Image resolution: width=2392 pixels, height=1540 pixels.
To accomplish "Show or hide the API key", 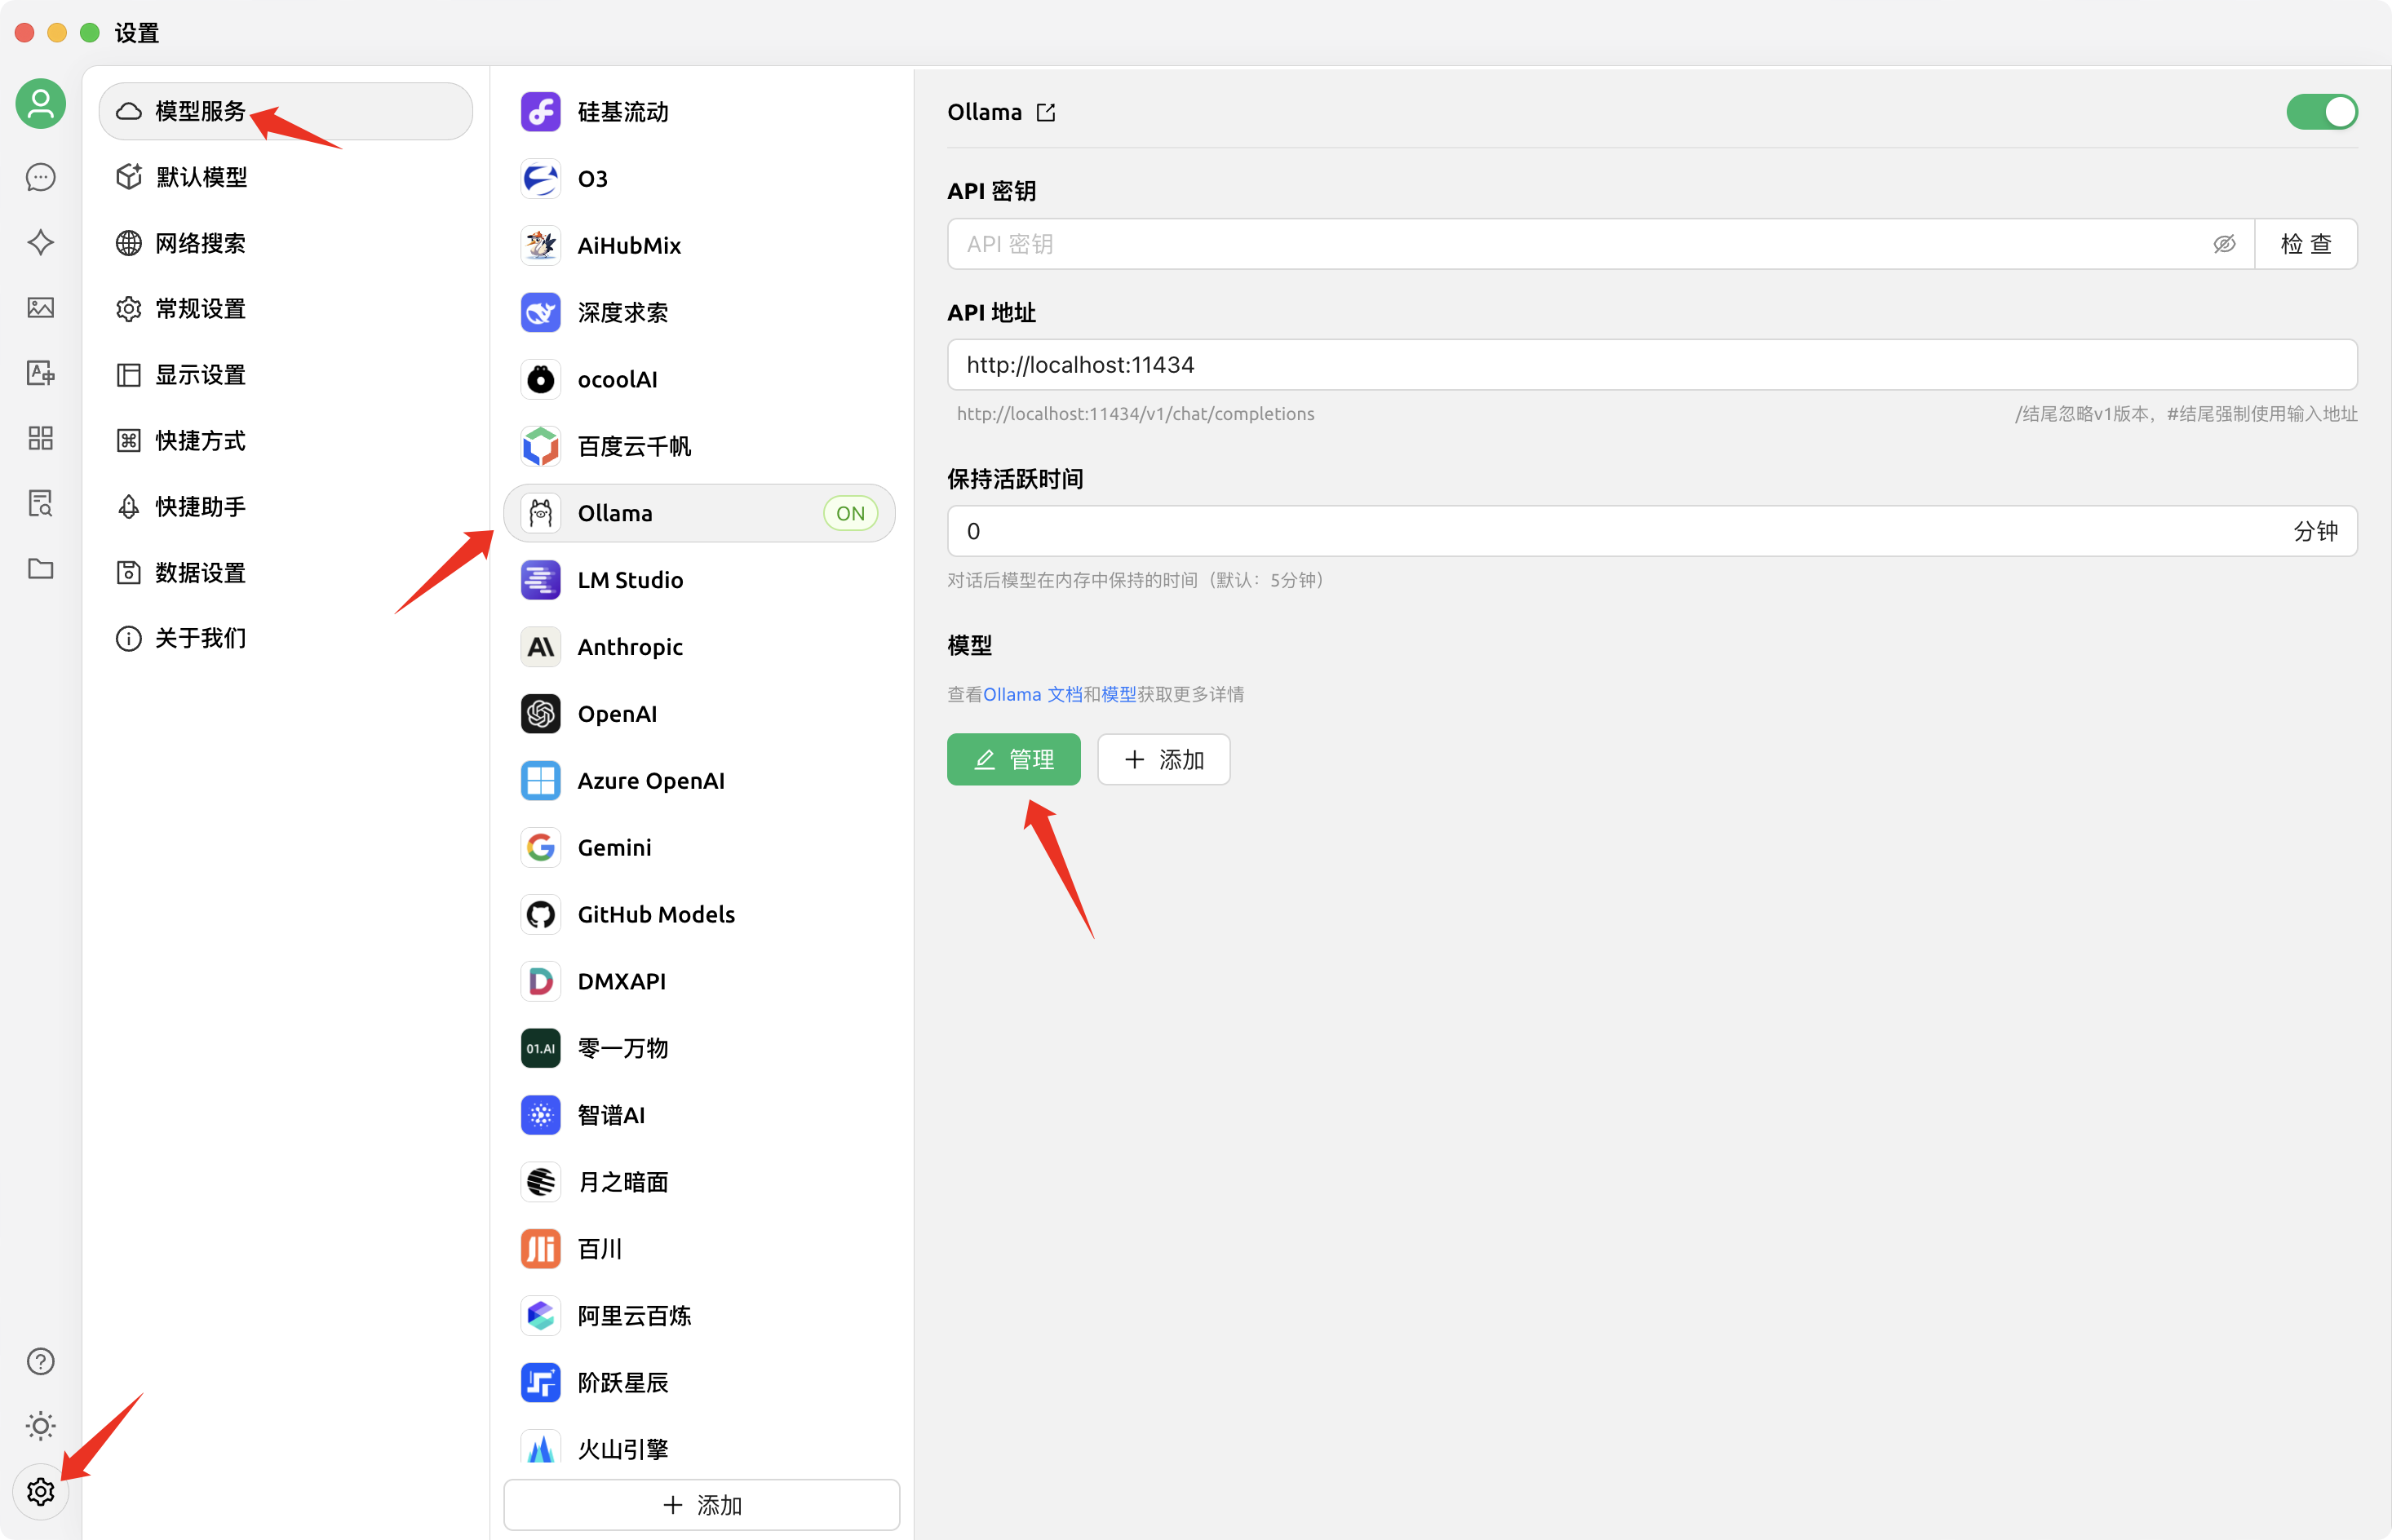I will point(2224,244).
